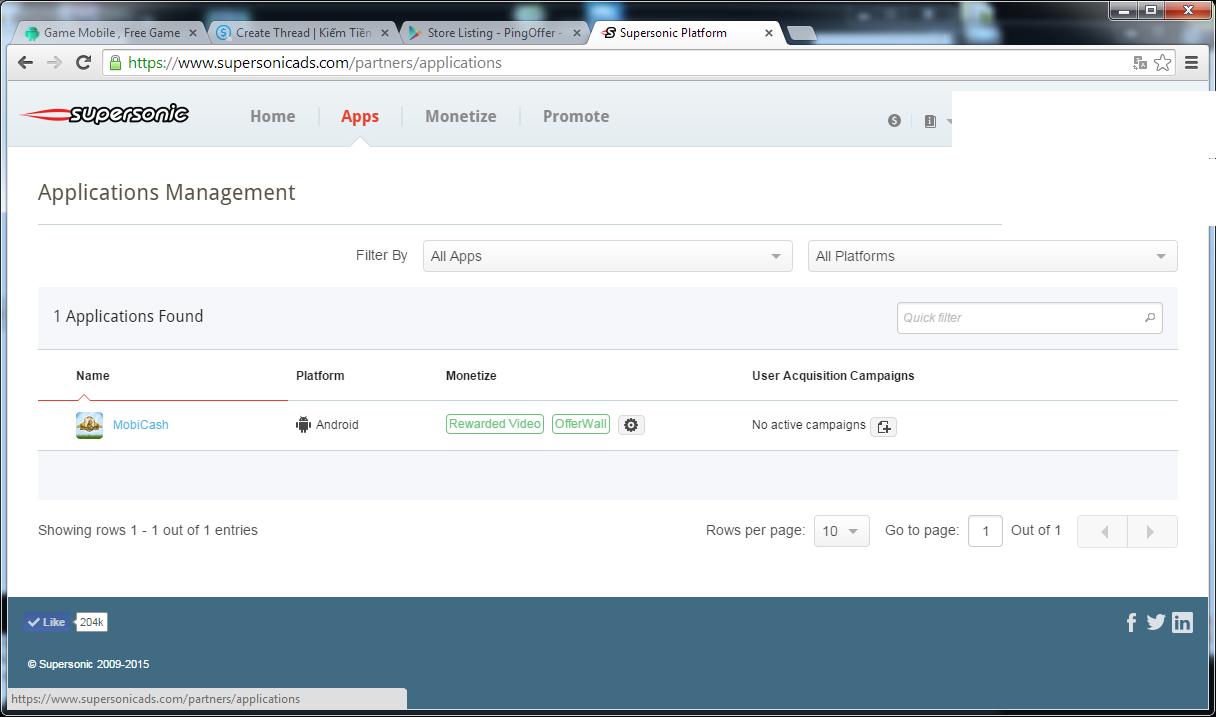The height and width of the screenshot is (717, 1216).
Task: Click the Facebook Like button
Action: [47, 622]
